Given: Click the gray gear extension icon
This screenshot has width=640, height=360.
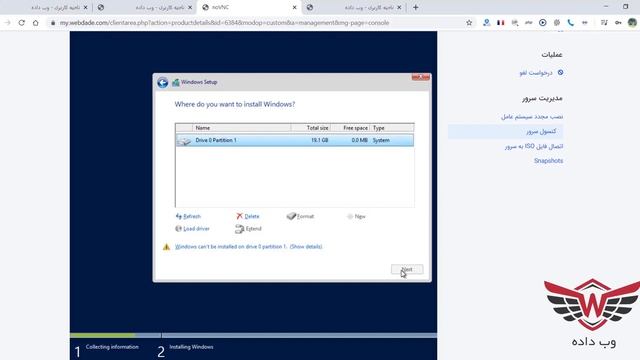Looking at the screenshot, I should [x=557, y=23].
